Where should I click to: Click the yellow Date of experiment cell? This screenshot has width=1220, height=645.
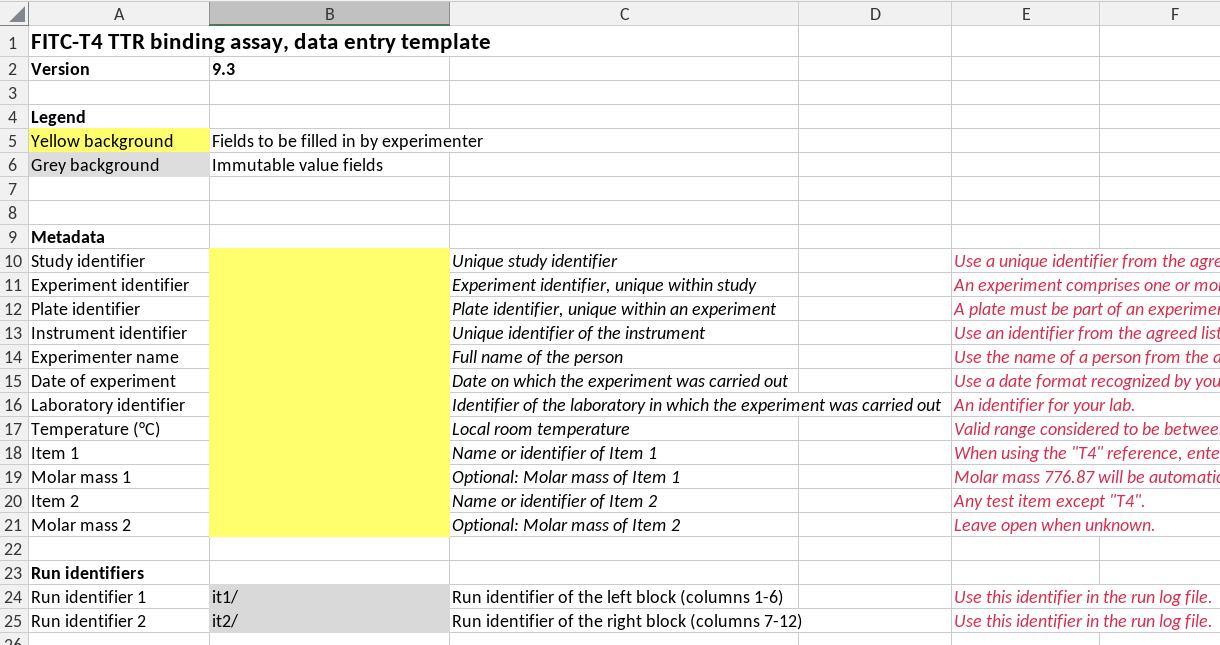[329, 381]
